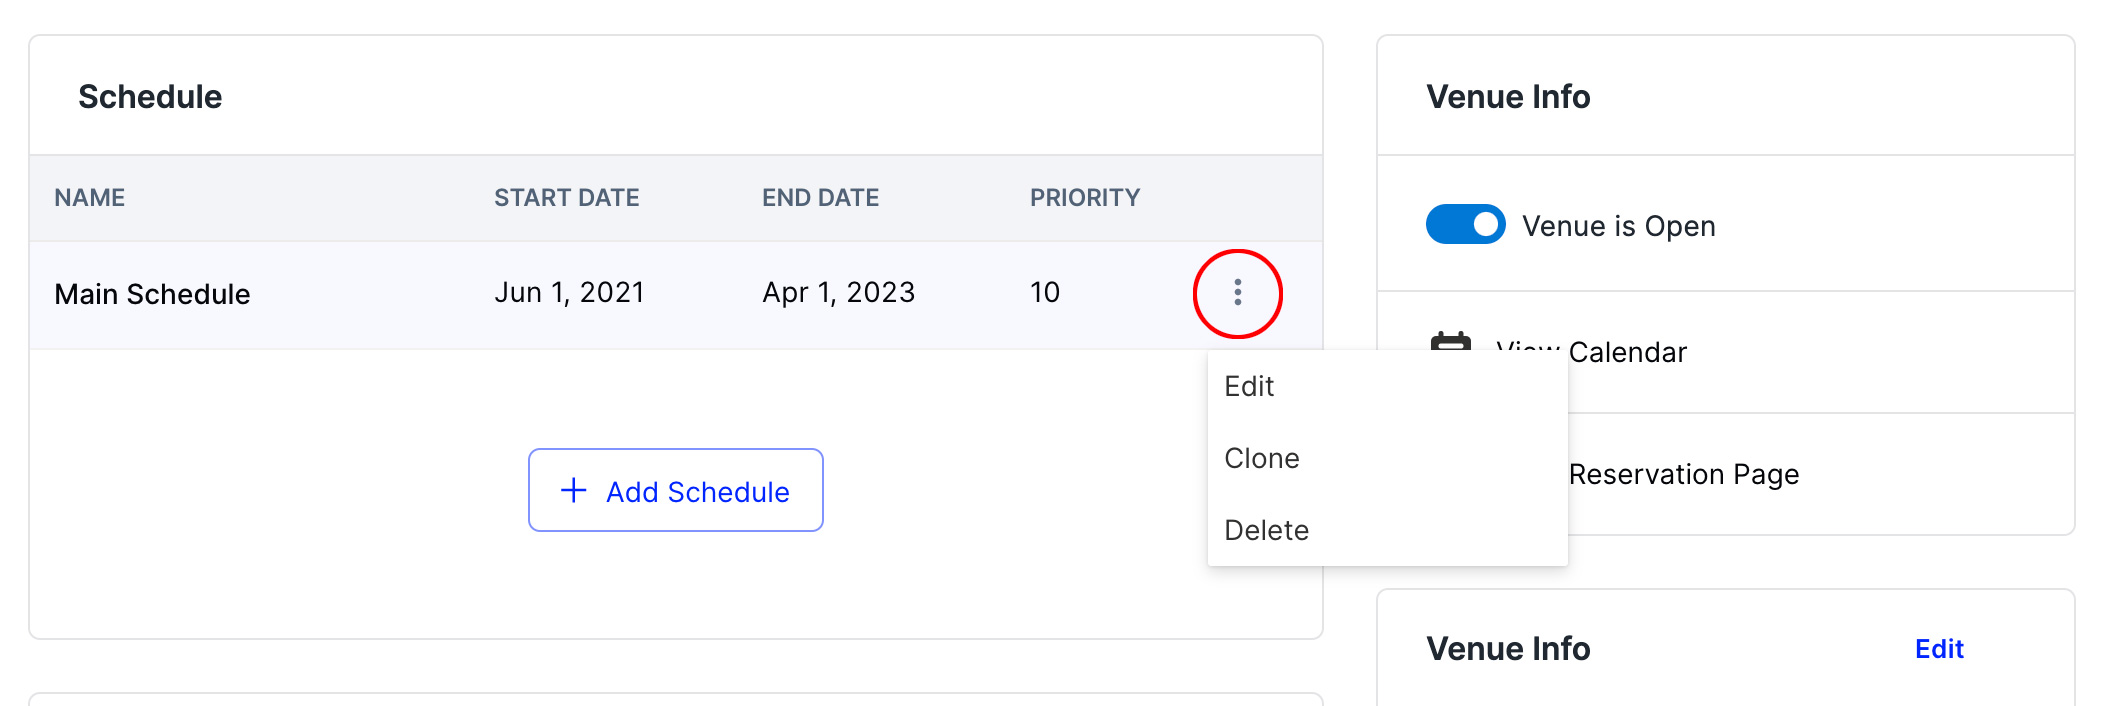Image resolution: width=2106 pixels, height=706 pixels.
Task: Click the Venue is Open label text
Action: [x=1618, y=226]
